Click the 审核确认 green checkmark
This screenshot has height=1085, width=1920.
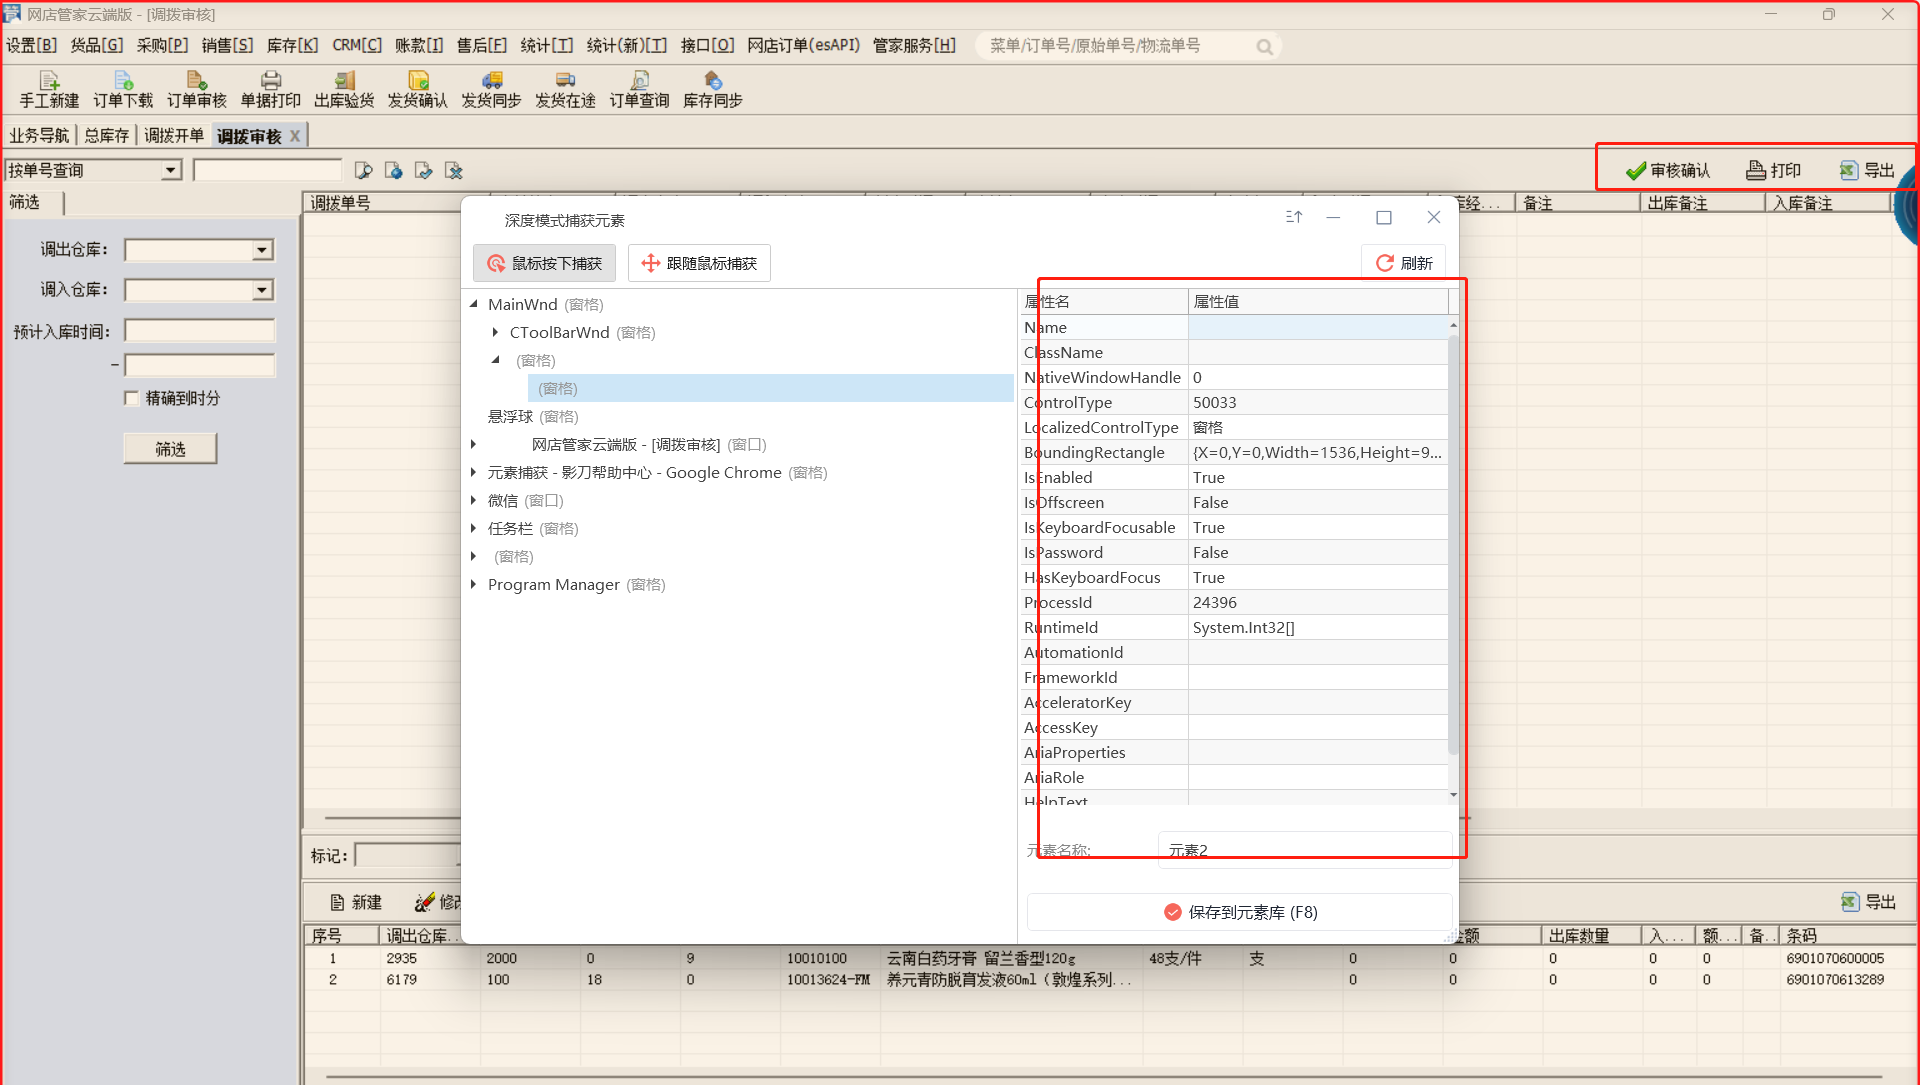point(1636,171)
